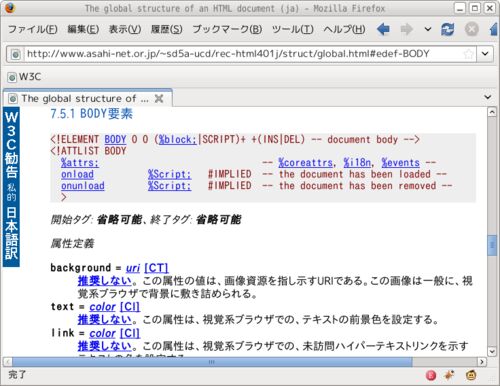The height and width of the screenshot is (386, 500).
Task: Click the Forward navigation arrow
Action: point(406,29)
